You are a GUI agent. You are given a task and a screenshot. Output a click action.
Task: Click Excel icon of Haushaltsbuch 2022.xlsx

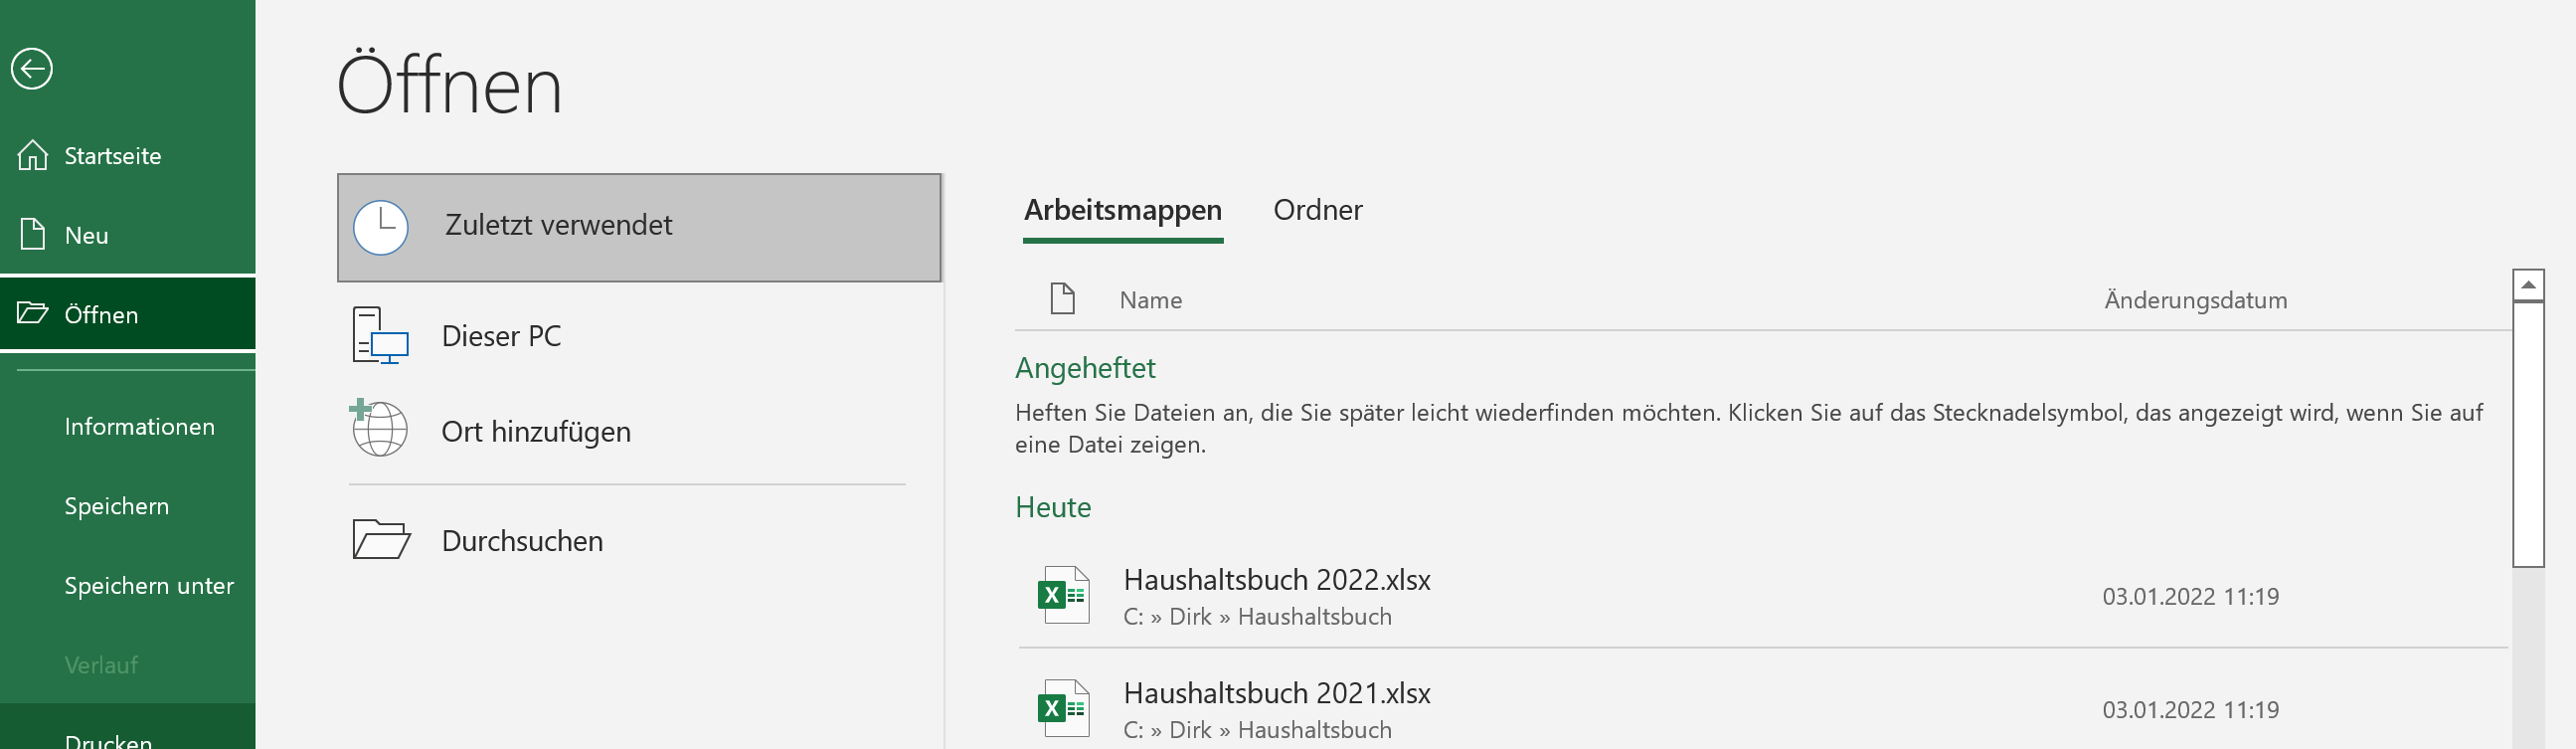pyautogui.click(x=1062, y=595)
